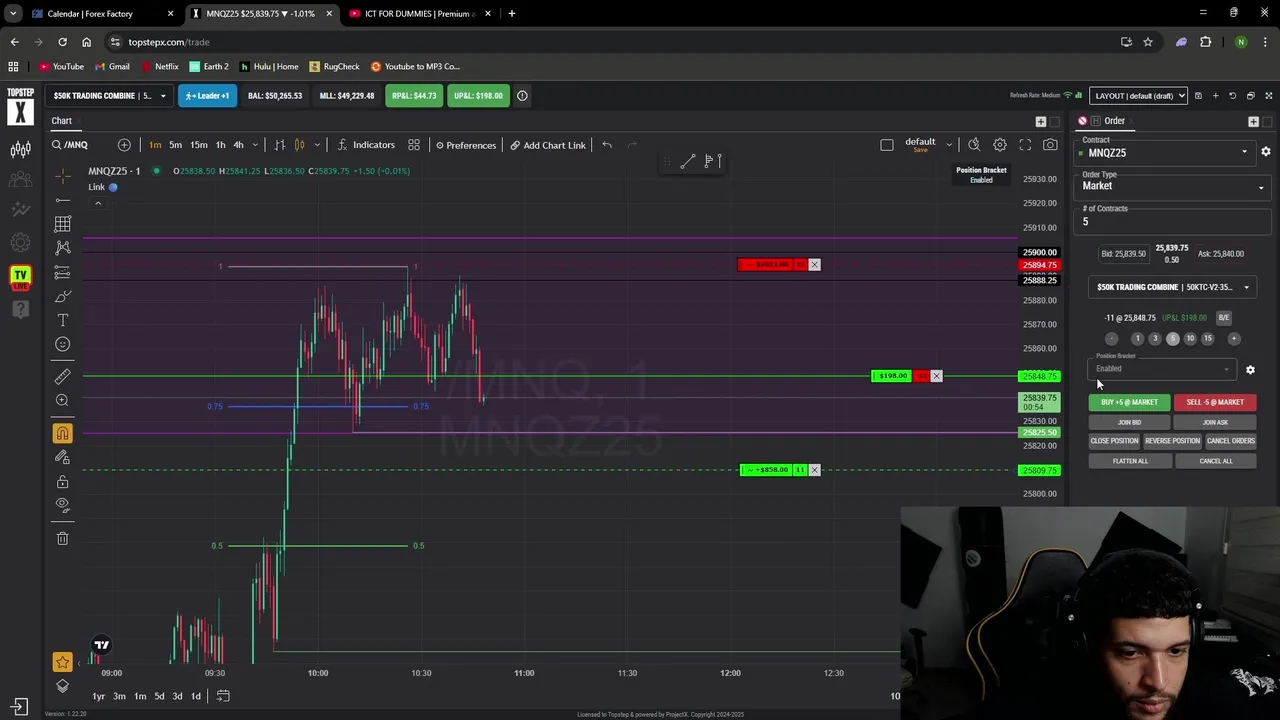This screenshot has width=1280, height=720.
Task: Select quantity preset 10
Action: tap(1190, 339)
